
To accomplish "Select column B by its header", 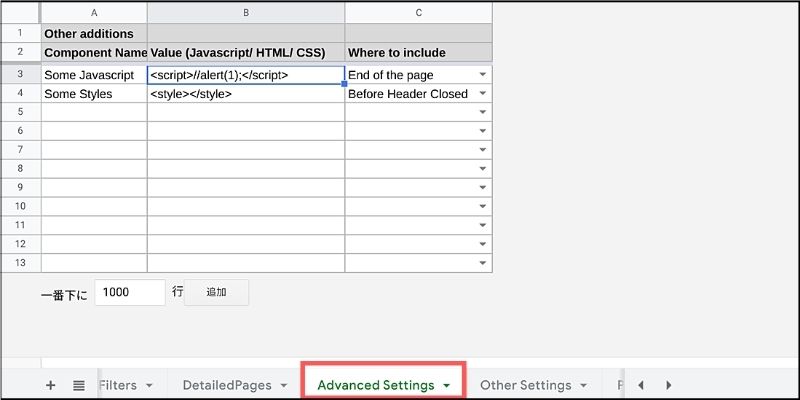I will point(245,12).
